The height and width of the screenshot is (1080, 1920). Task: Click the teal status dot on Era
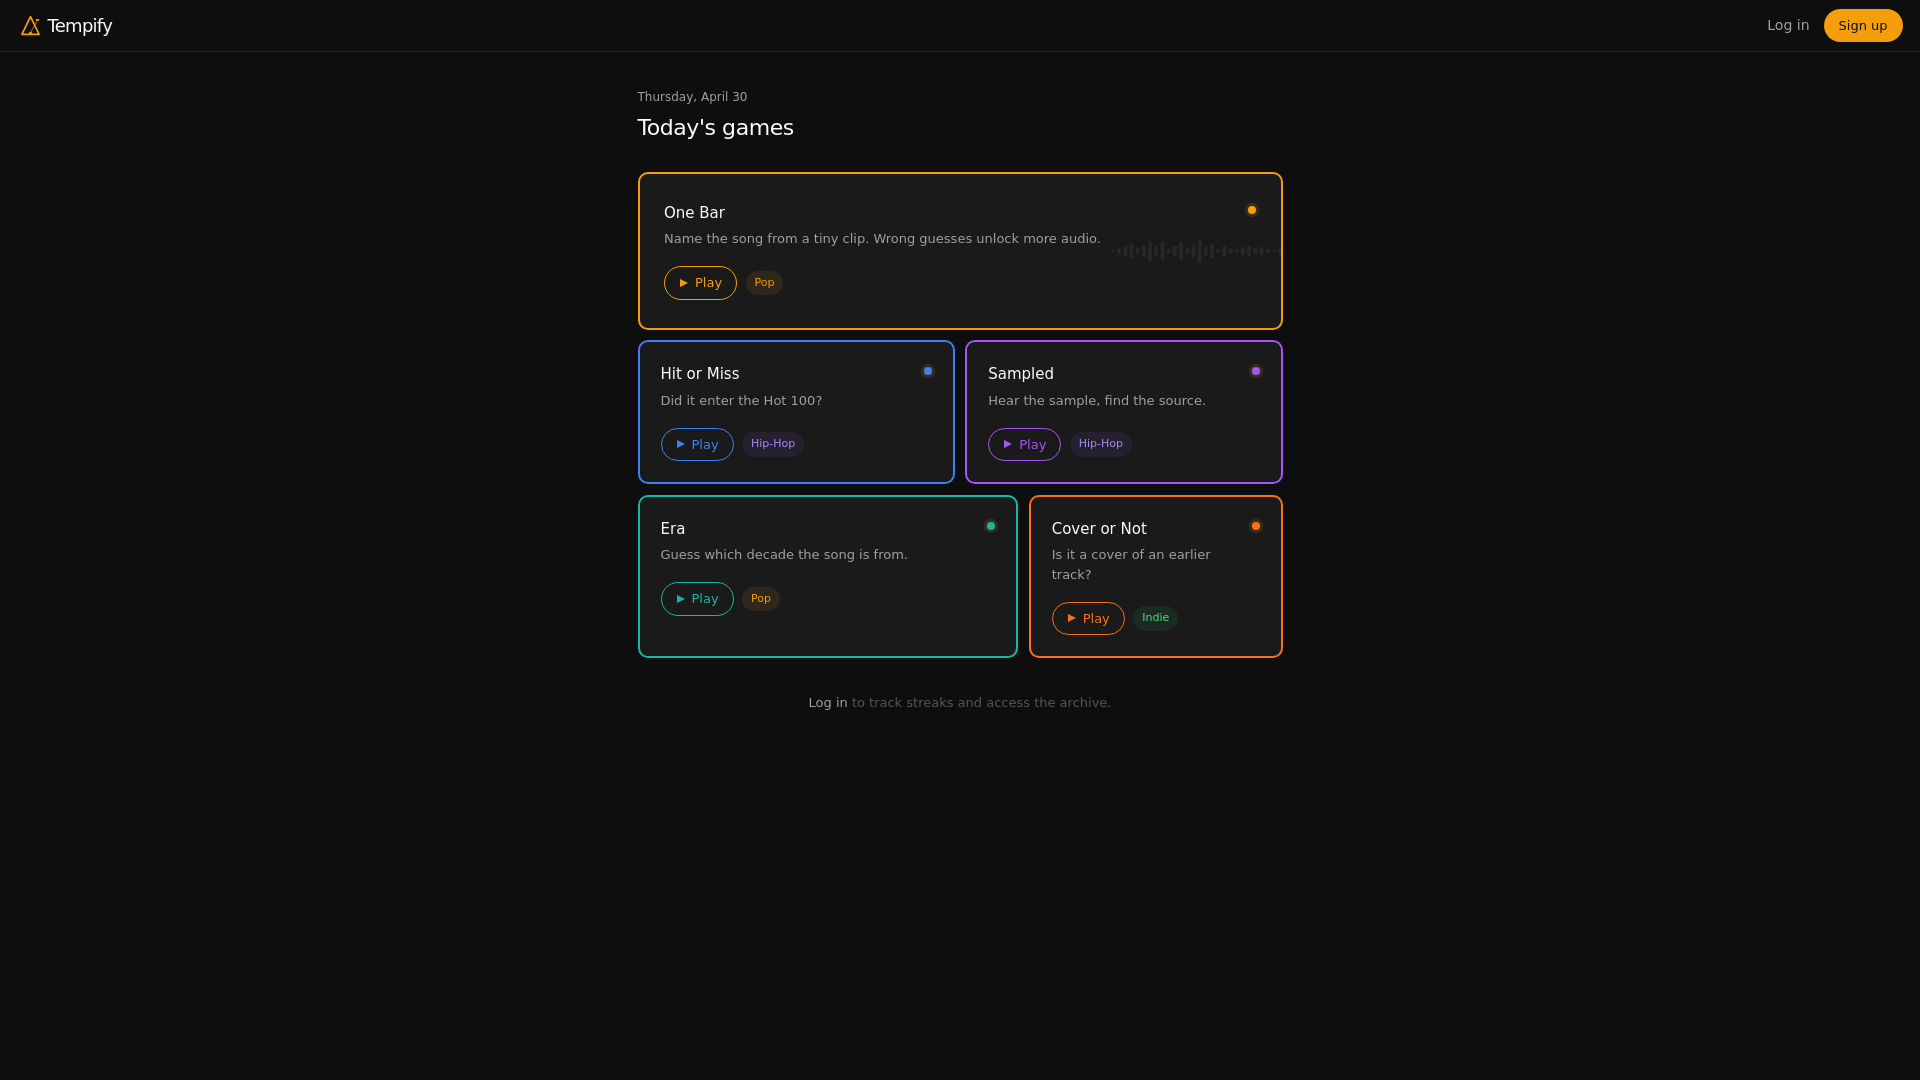point(991,526)
